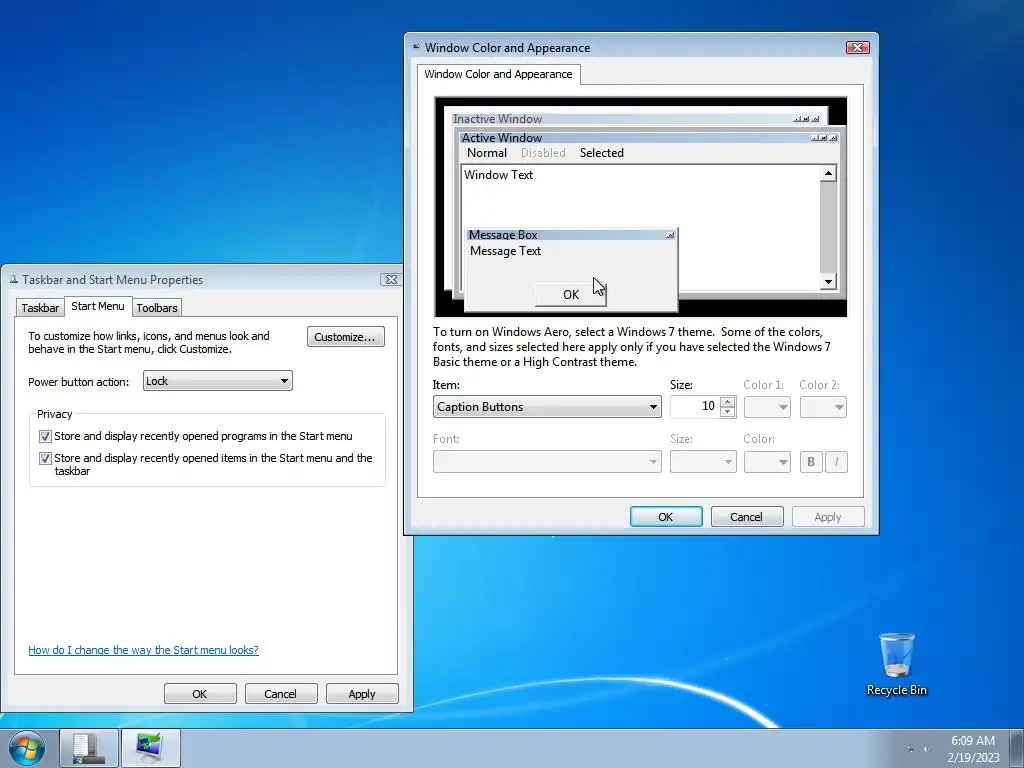
Task: Click Cancel in Taskbar Properties window
Action: click(281, 694)
